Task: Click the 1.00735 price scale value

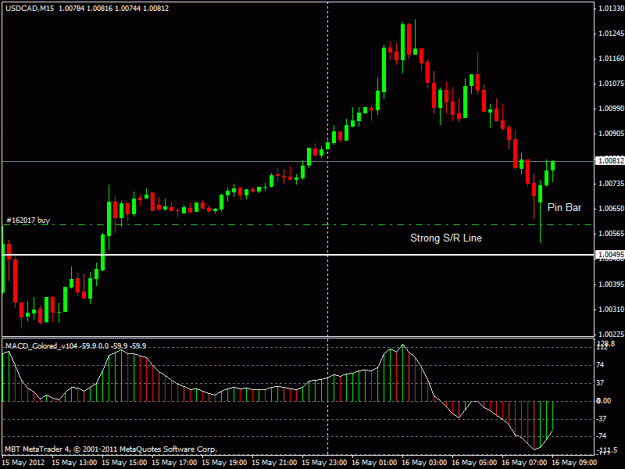Action: point(611,183)
